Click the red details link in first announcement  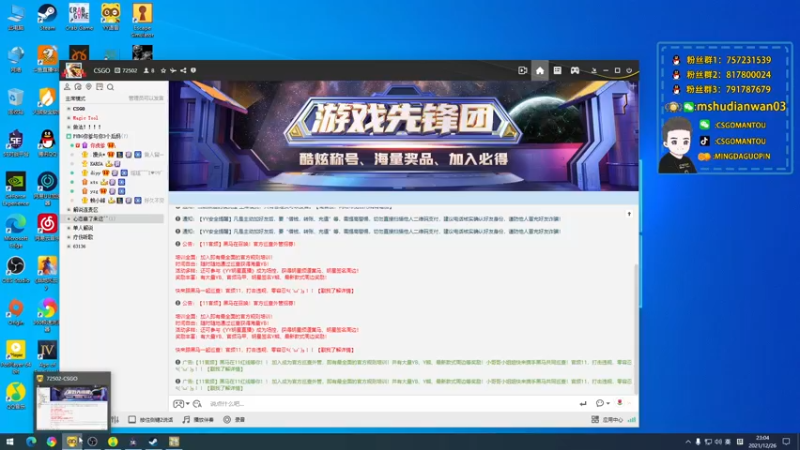click(336, 291)
